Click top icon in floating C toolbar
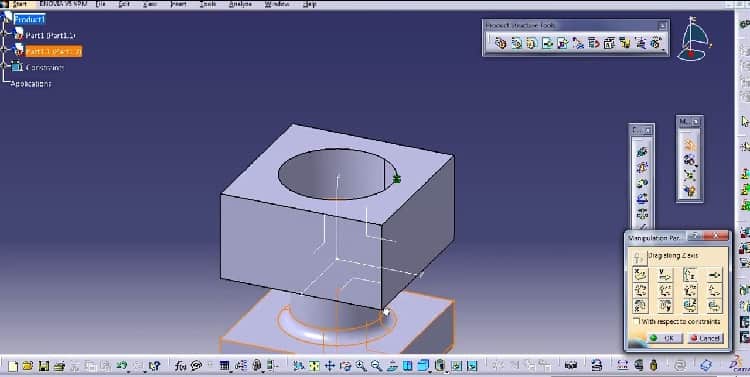 [642, 152]
